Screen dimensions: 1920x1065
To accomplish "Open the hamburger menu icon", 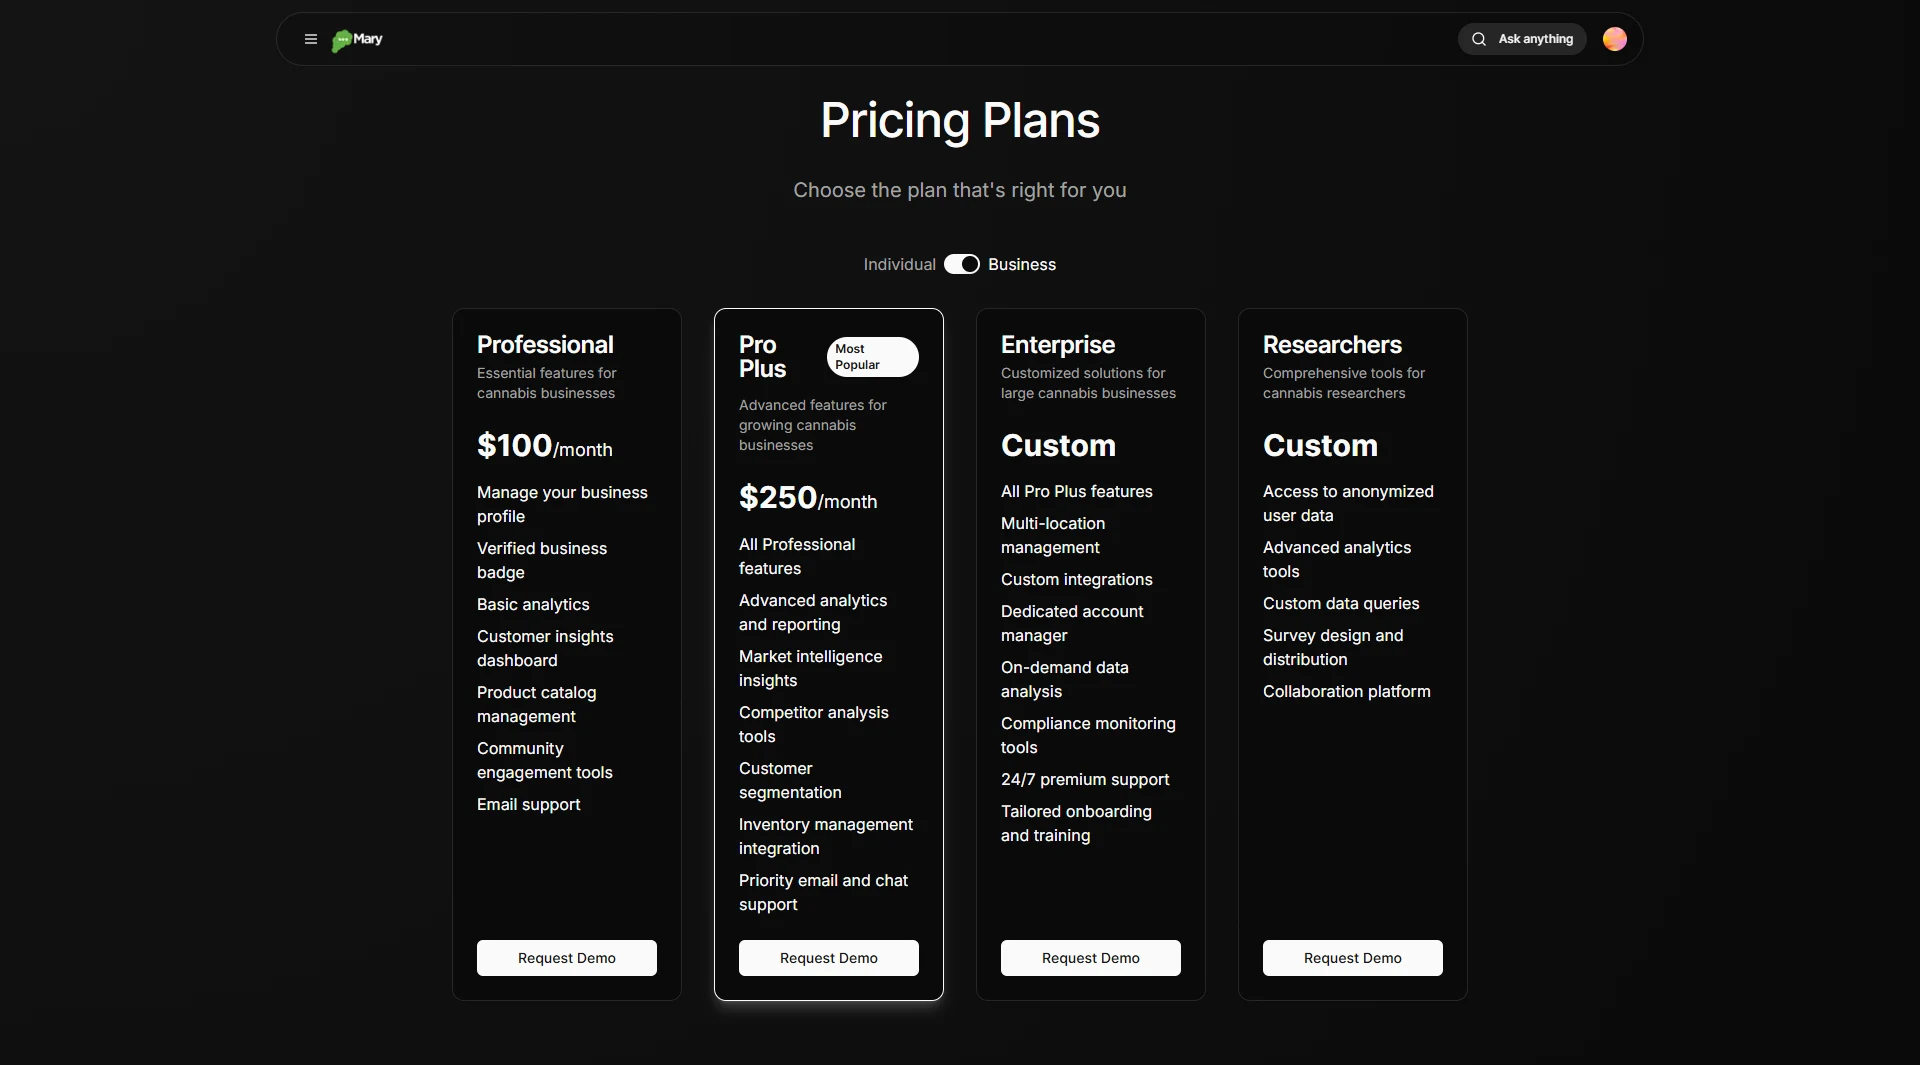I will (311, 39).
